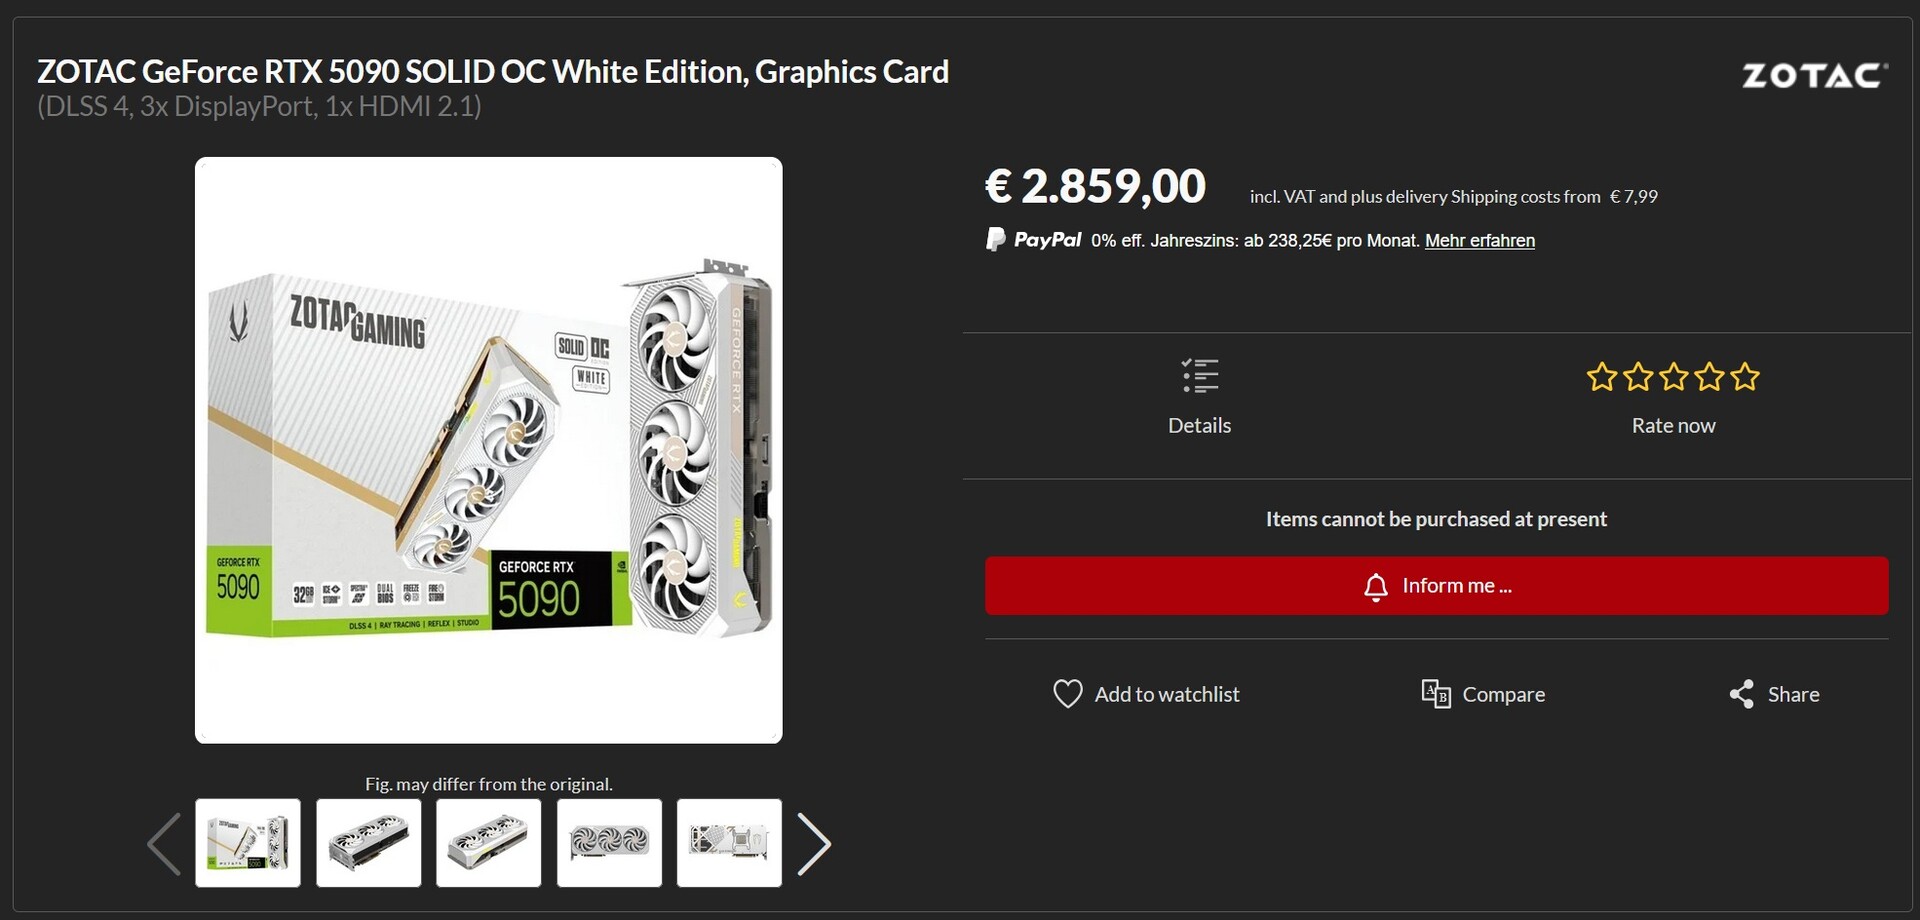Select the third rating star
Image resolution: width=1920 pixels, height=920 pixels.
click(1674, 377)
